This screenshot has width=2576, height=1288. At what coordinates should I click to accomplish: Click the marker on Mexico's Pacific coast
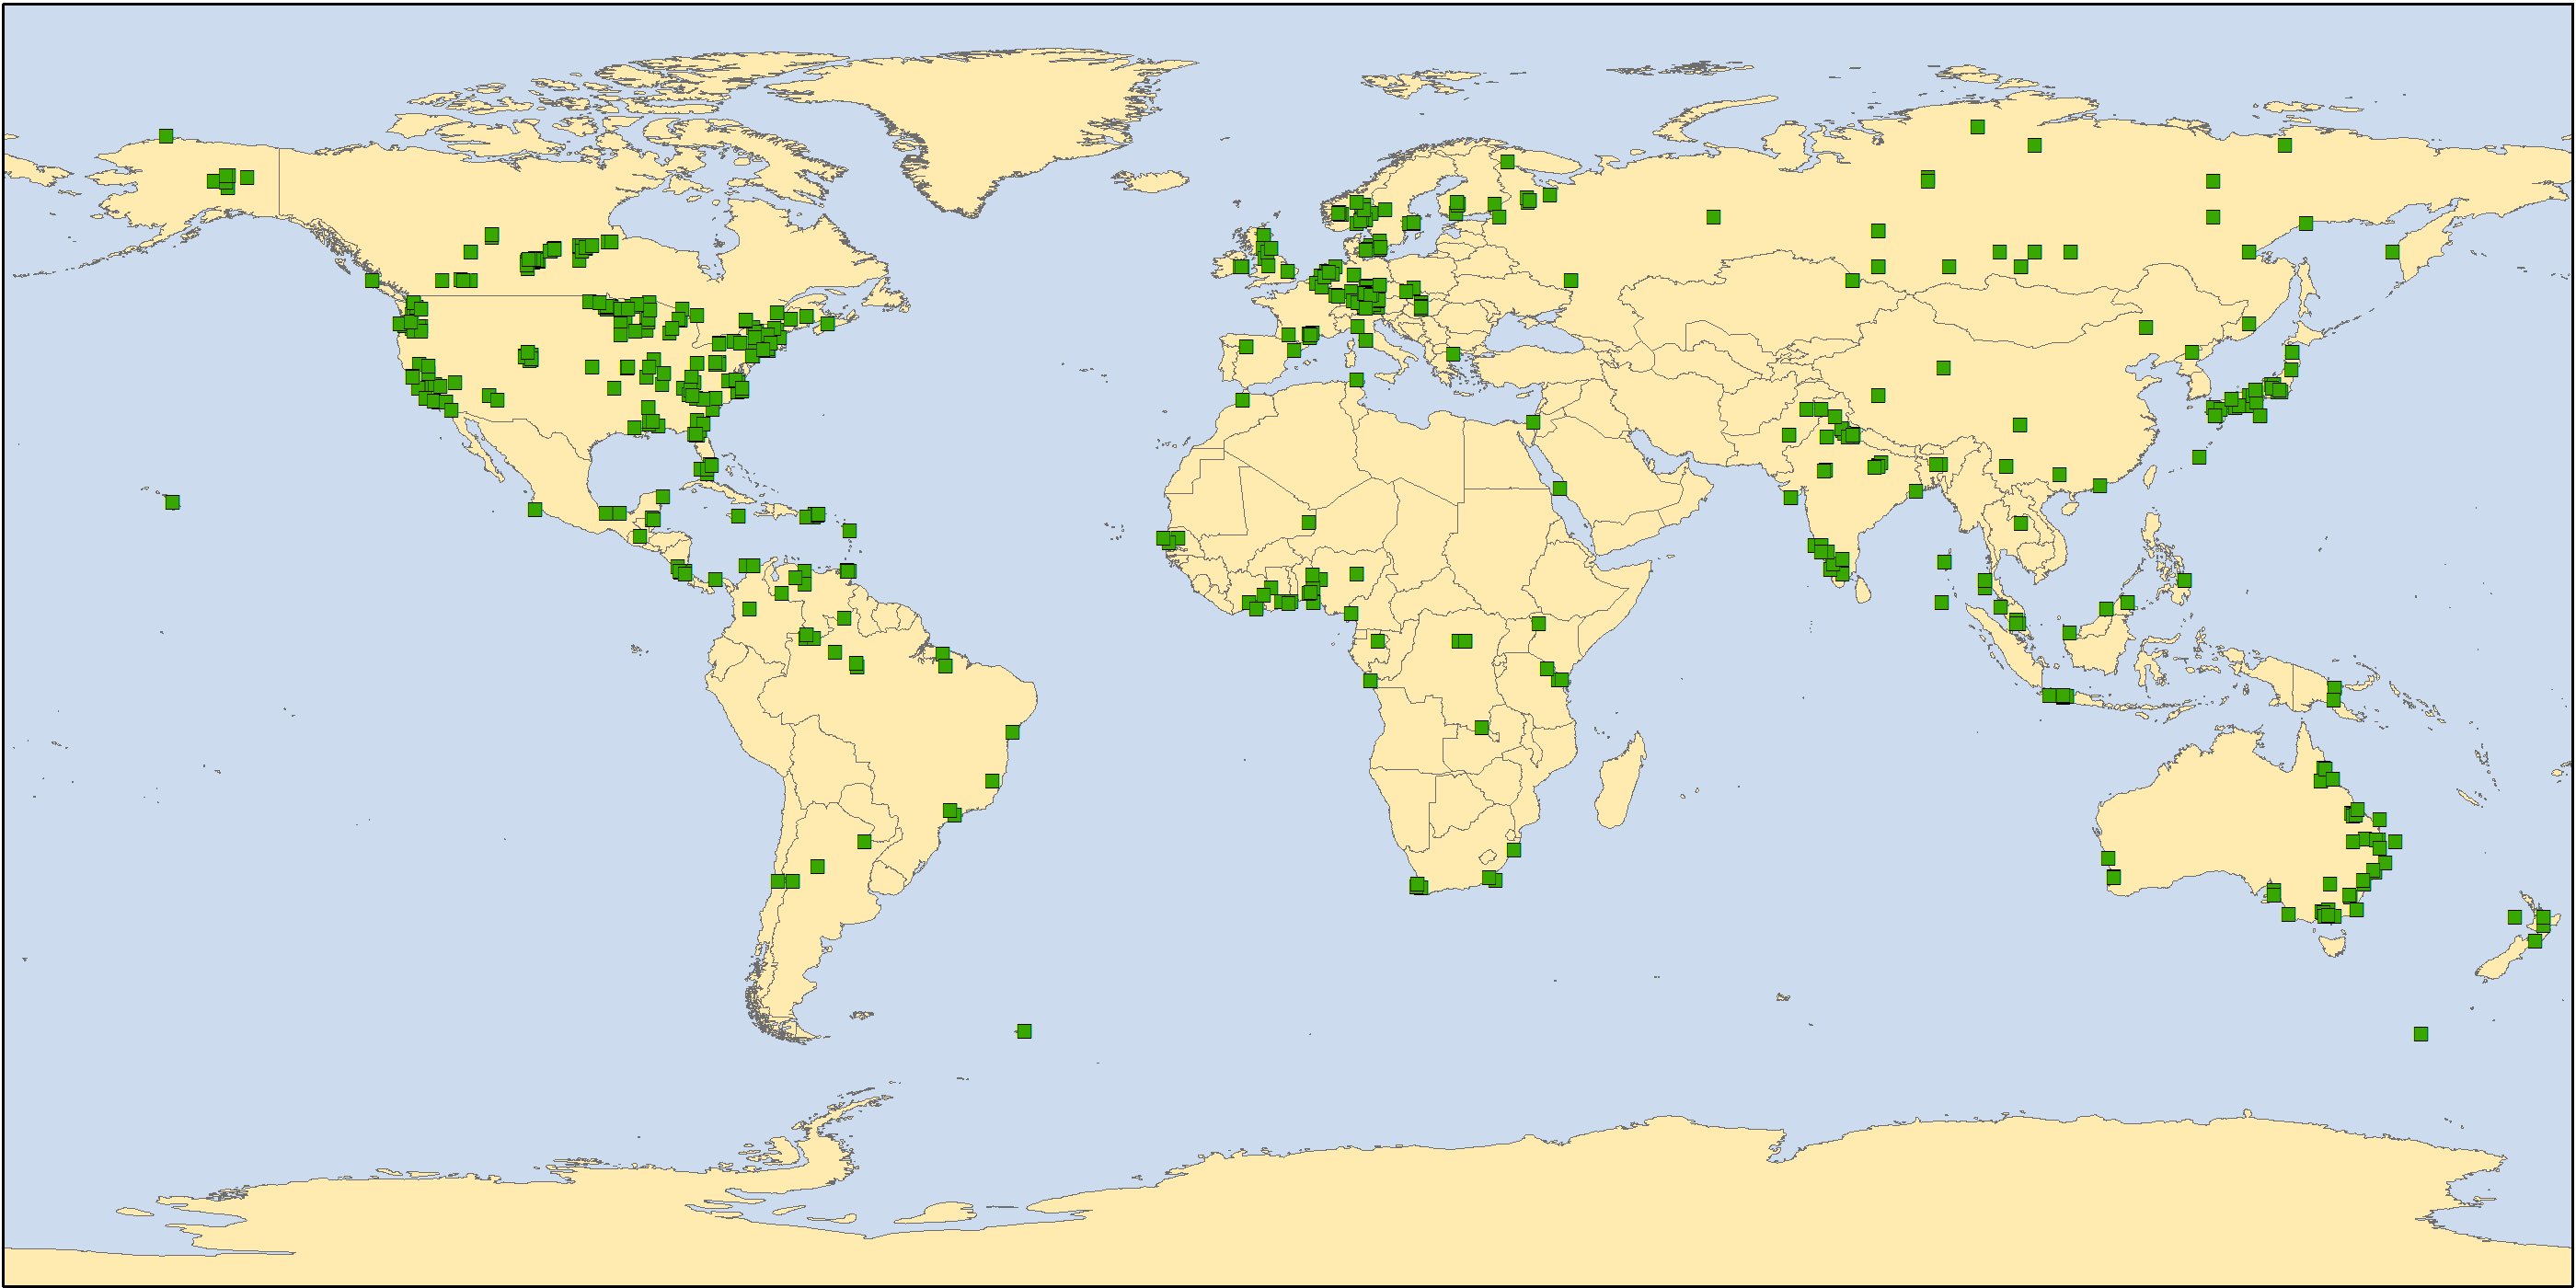click(535, 510)
